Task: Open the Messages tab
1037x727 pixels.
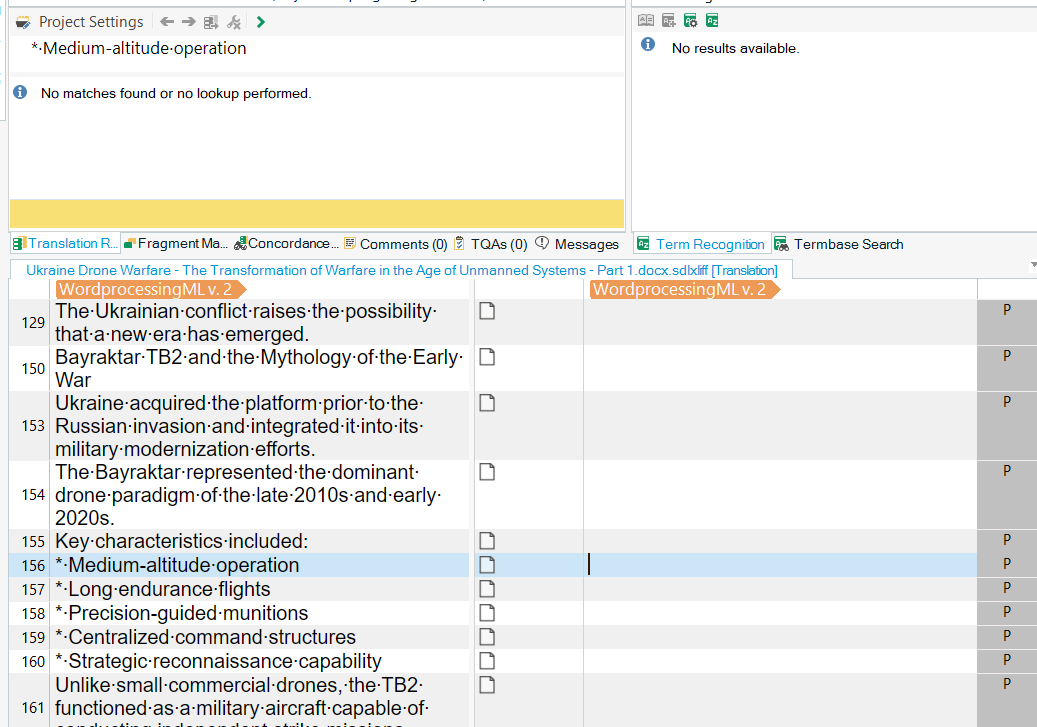Action: (577, 244)
